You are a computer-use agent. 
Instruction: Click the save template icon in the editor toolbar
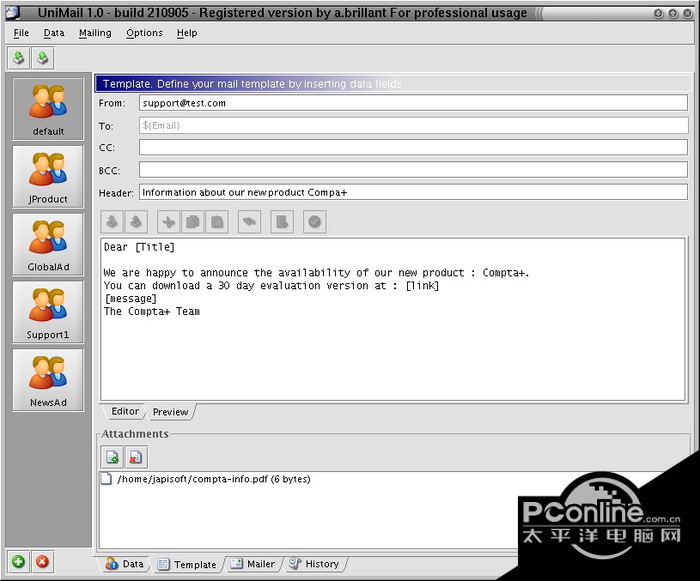click(136, 222)
